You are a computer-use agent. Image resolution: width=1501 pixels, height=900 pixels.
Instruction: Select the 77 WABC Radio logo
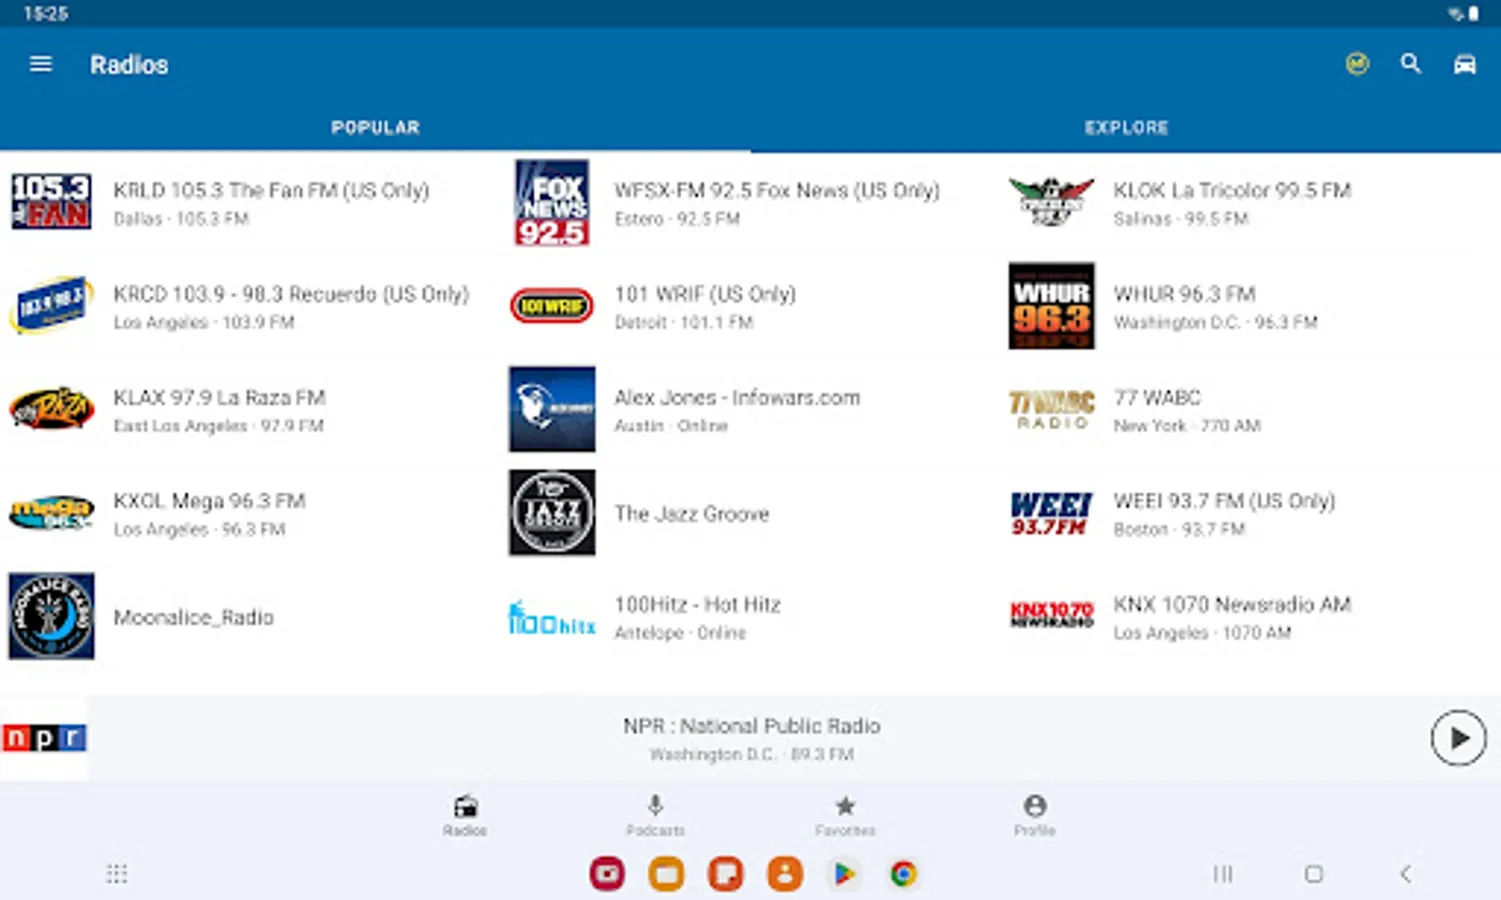pos(1051,409)
